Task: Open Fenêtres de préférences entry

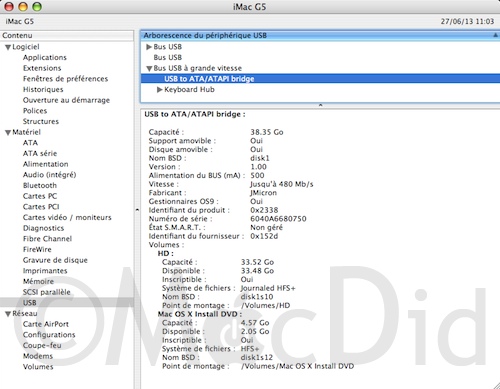Action: 65,79
